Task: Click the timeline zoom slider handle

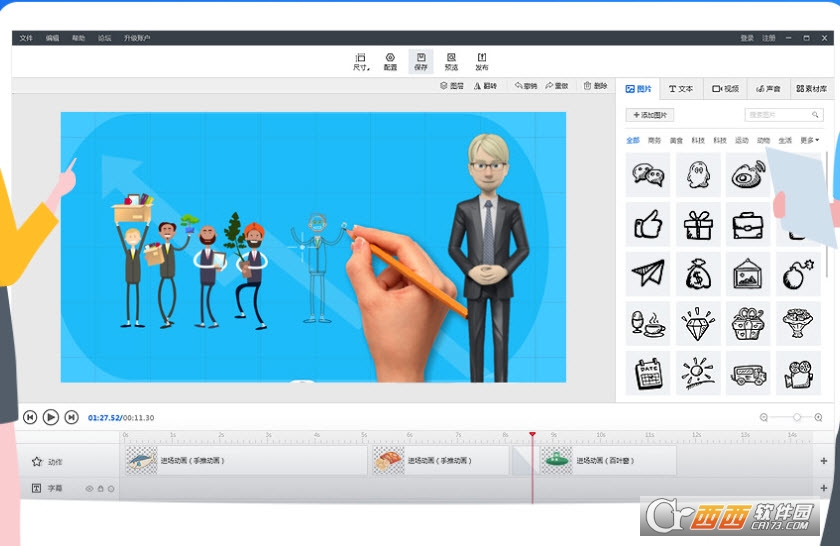Action: click(x=797, y=417)
